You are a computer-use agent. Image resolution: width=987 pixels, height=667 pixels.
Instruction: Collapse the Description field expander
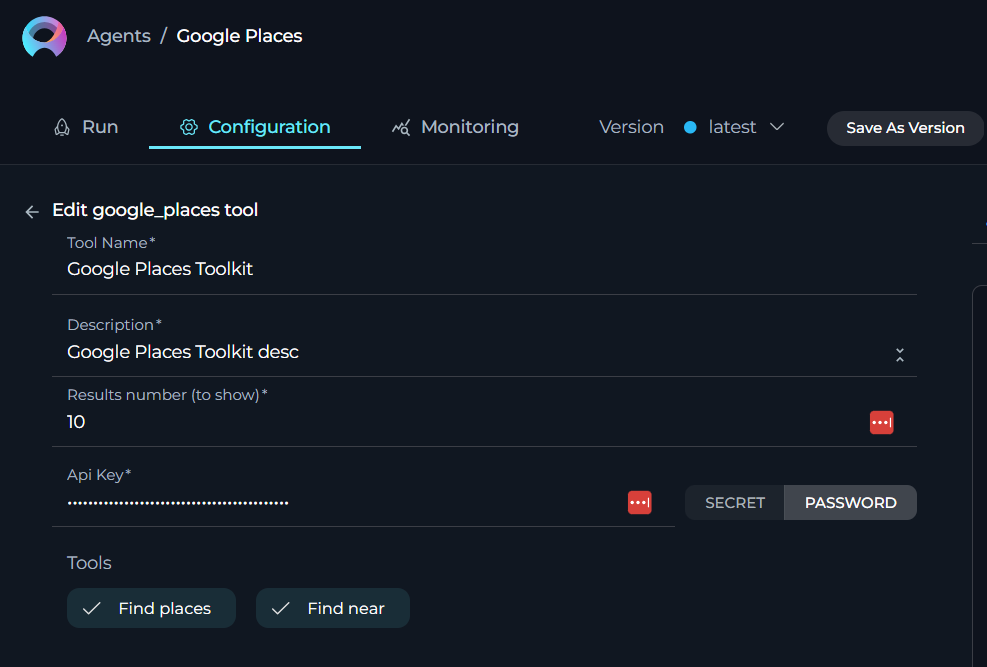[900, 355]
